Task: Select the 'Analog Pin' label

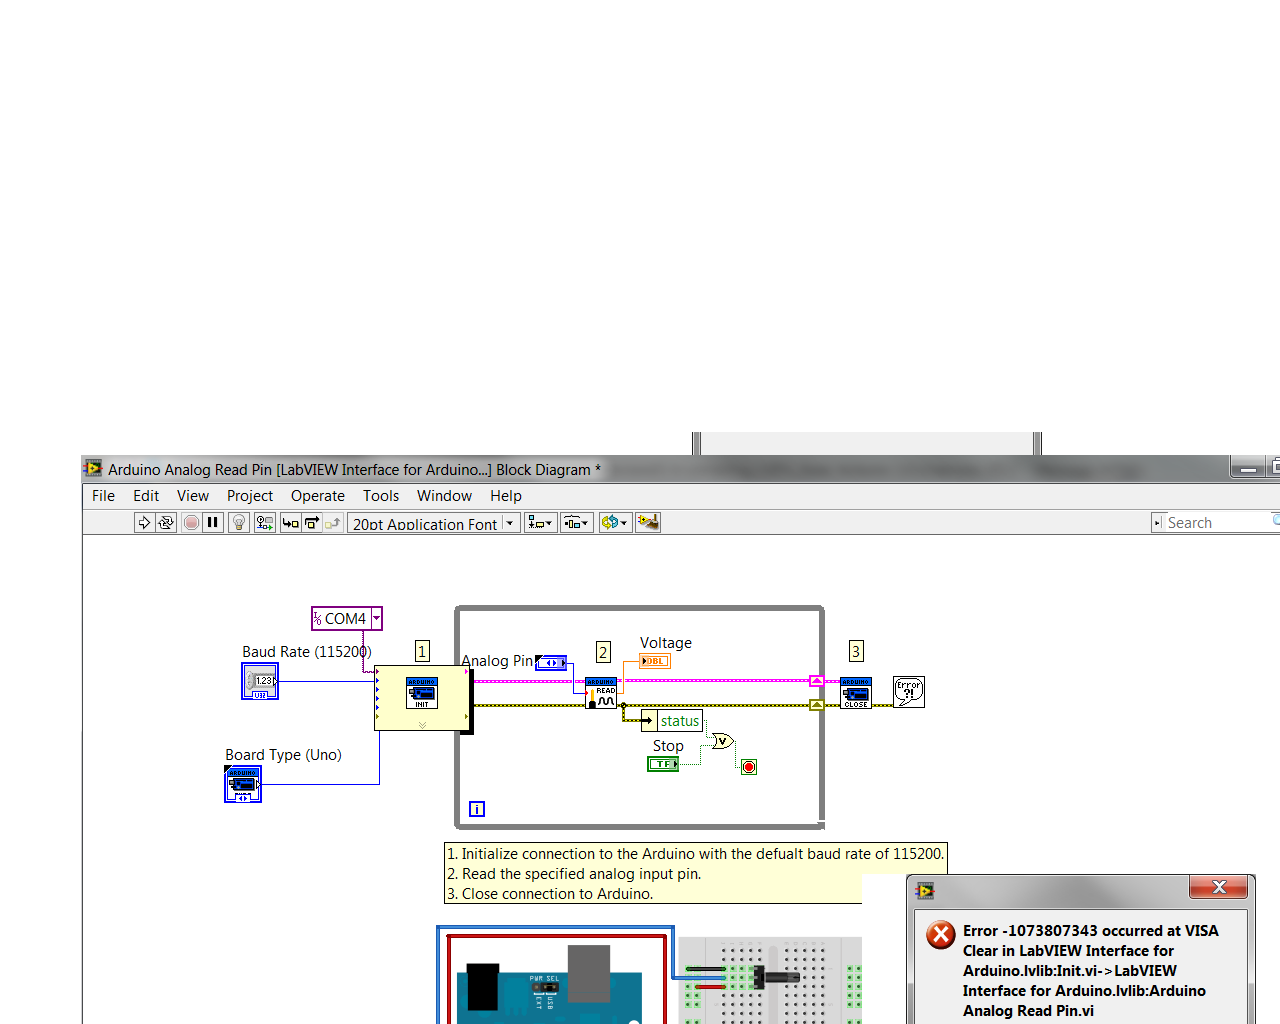Action: click(x=497, y=661)
